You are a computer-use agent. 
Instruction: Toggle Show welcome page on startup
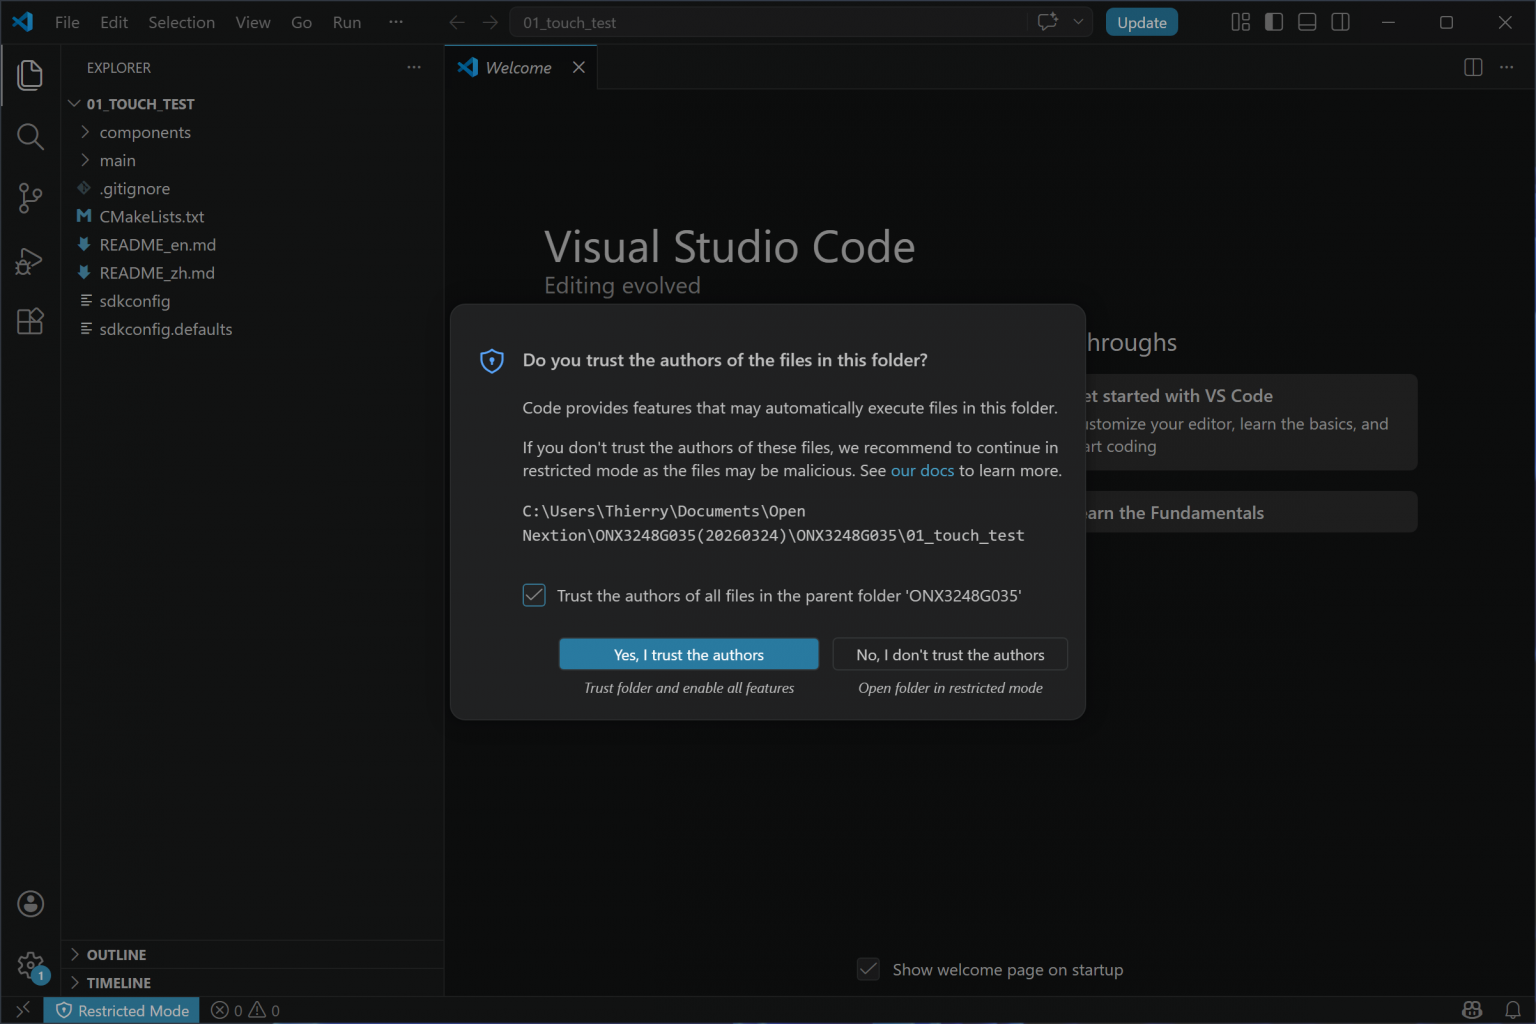(x=868, y=969)
